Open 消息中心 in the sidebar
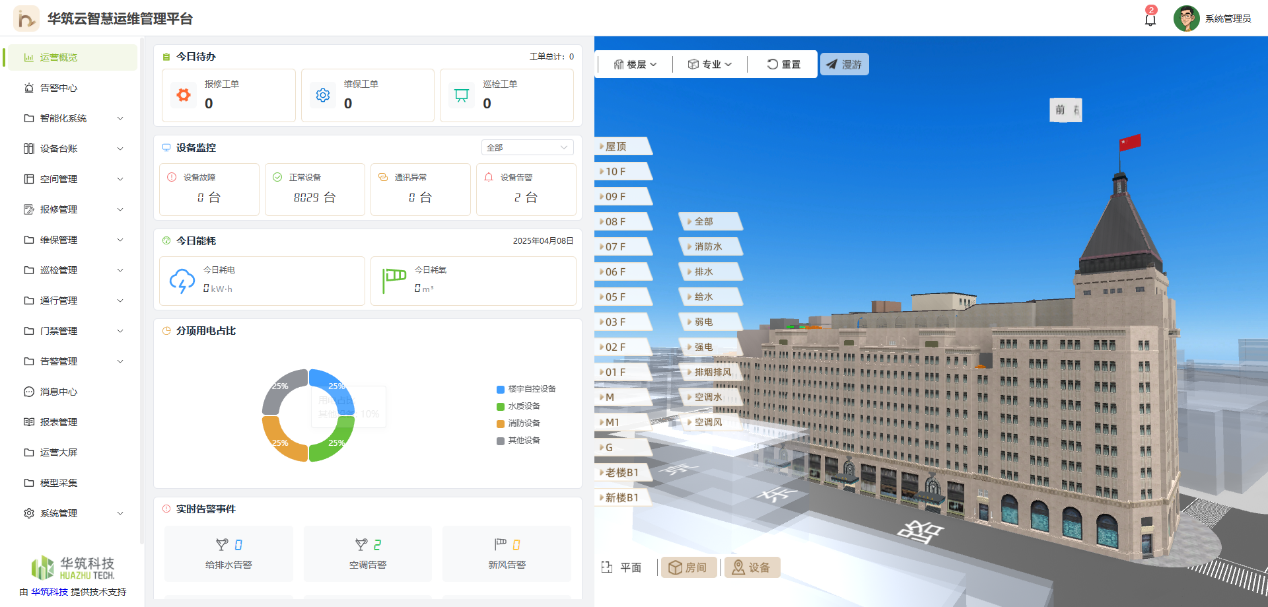This screenshot has height=607, width=1268. tap(58, 392)
